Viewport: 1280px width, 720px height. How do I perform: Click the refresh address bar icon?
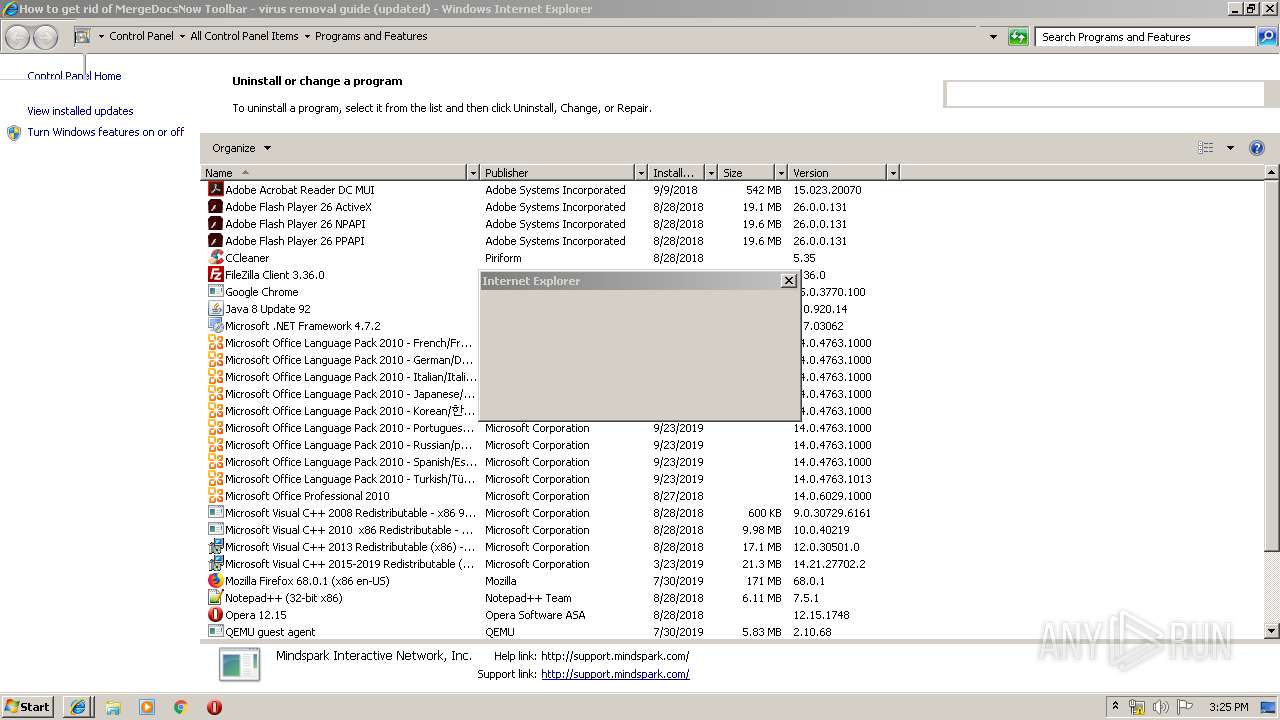point(1018,37)
